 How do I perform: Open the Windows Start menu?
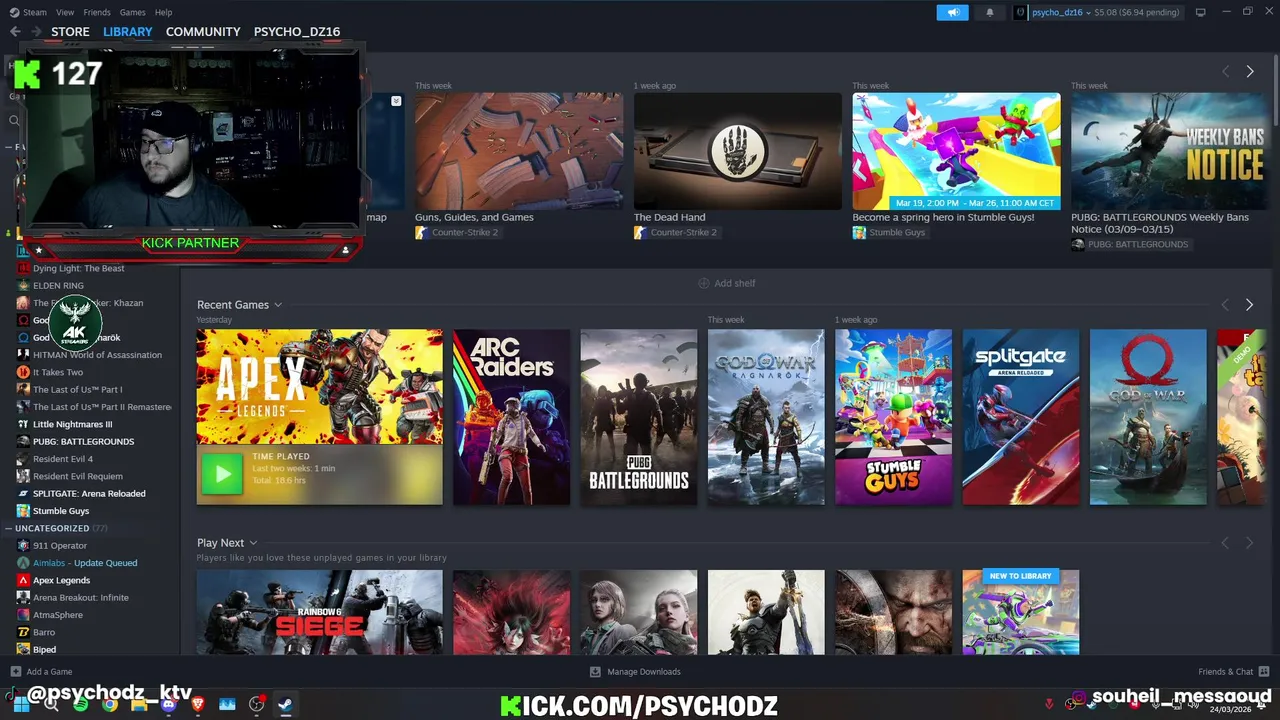pos(21,704)
